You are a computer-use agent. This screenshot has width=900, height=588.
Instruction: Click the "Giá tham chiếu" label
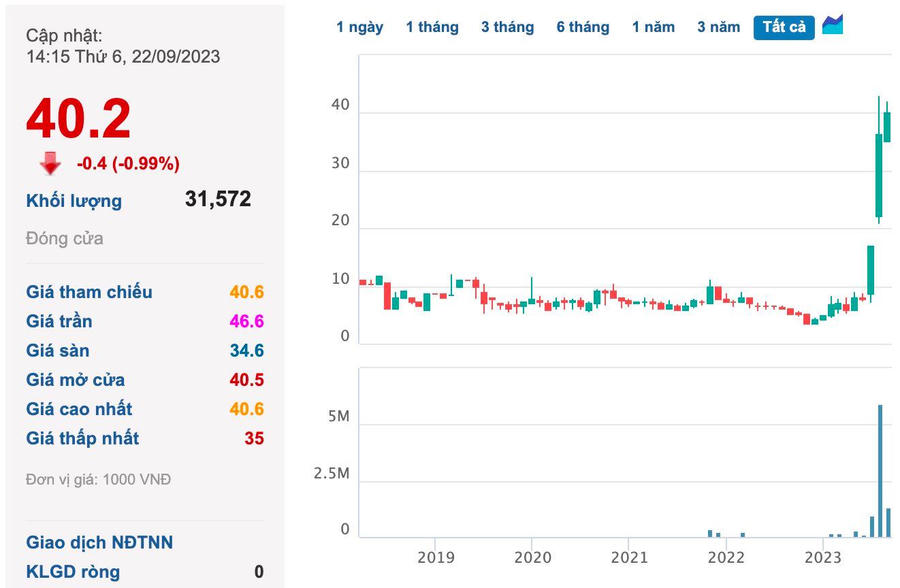coord(89,292)
